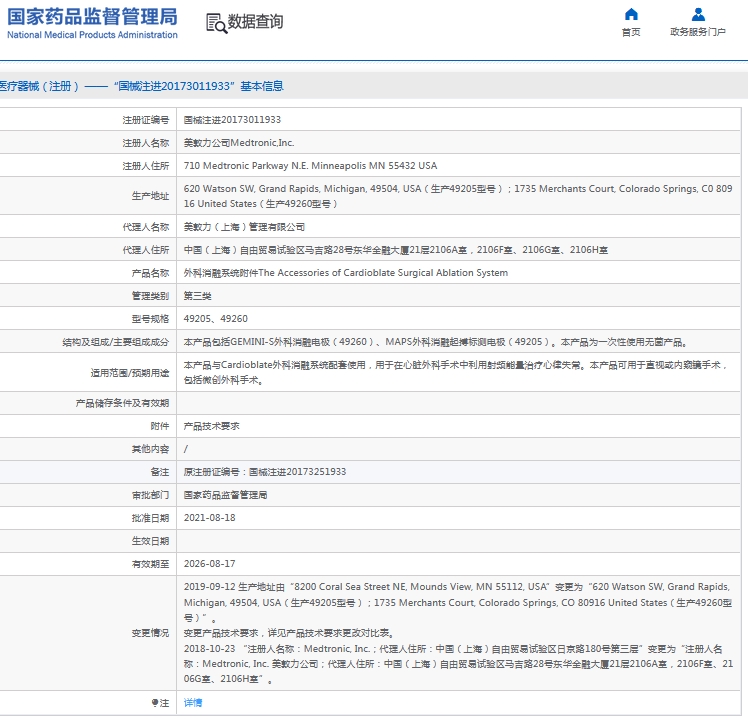Click the change record dated 2018-10-23

tap(458, 664)
